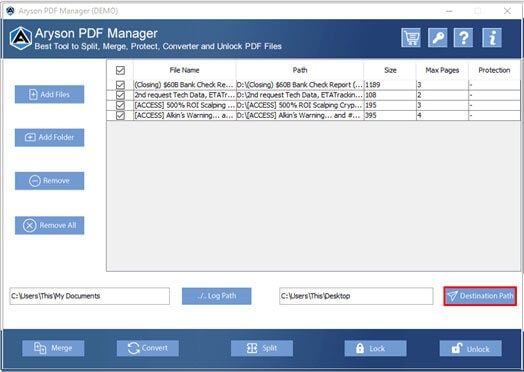Image resolution: width=524 pixels, height=372 pixels.
Task: Click size value 1189
Action: pos(373,85)
